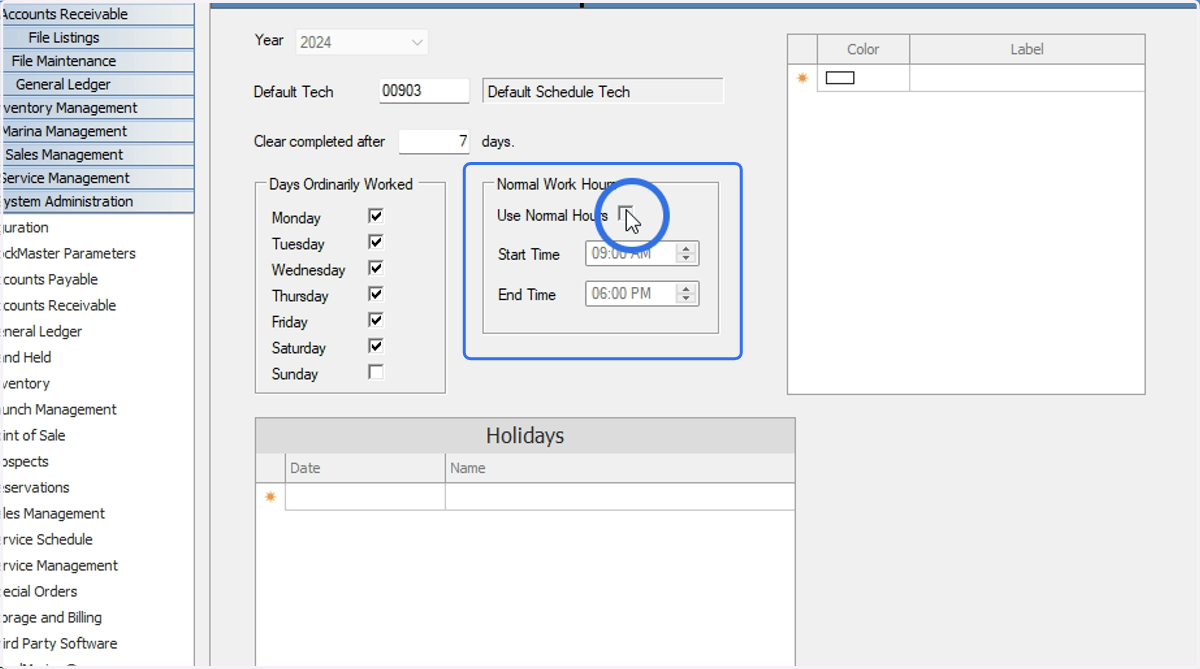The width and height of the screenshot is (1200, 669).
Task: Toggle the Monday worked-day checkbox
Action: tap(376, 216)
